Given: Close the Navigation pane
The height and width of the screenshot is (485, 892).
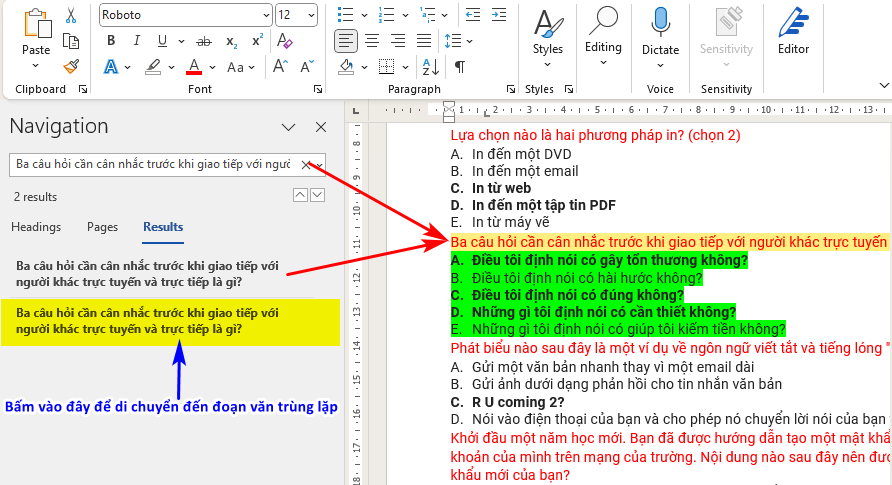Looking at the screenshot, I should pos(321,127).
